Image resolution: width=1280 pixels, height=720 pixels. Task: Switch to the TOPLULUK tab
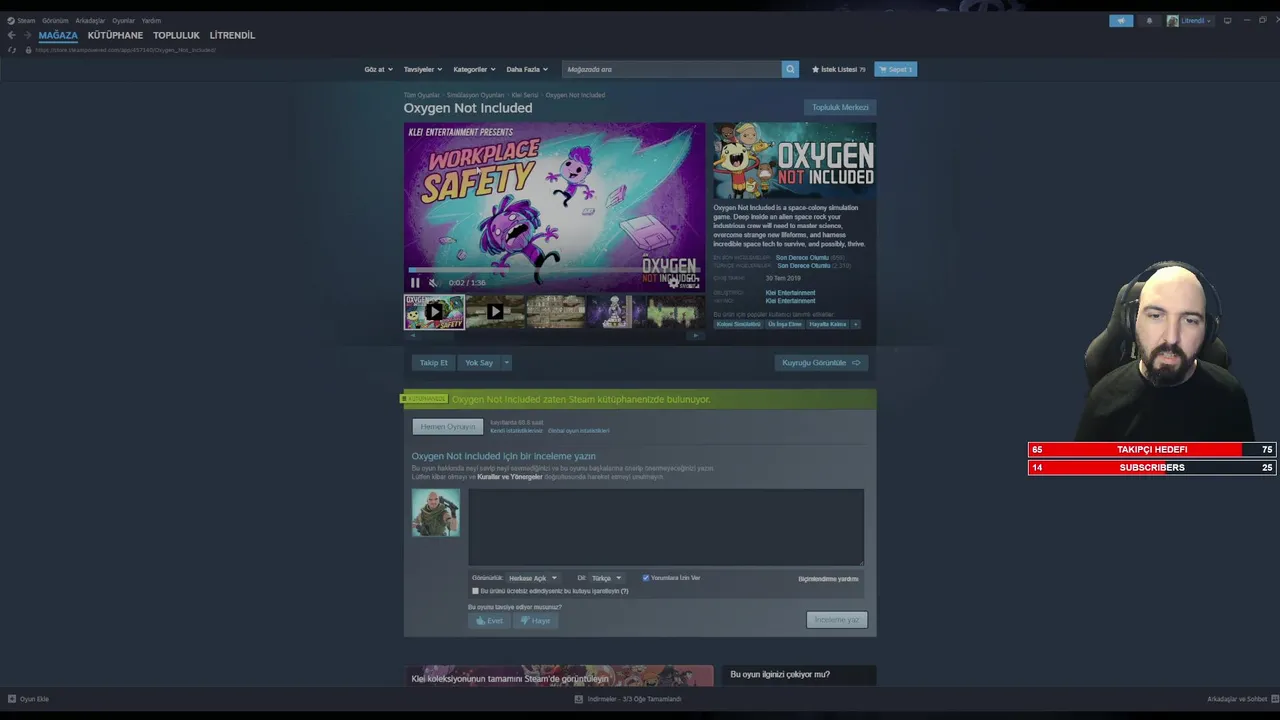[x=176, y=35]
